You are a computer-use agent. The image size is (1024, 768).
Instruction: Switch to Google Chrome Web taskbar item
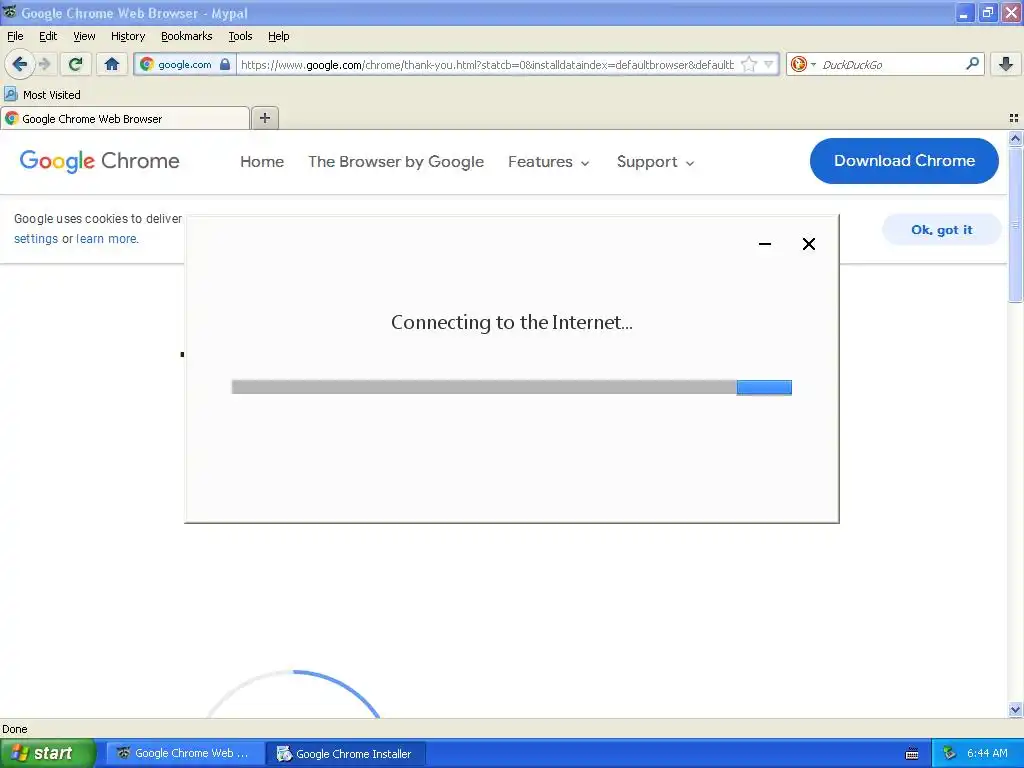tap(185, 753)
